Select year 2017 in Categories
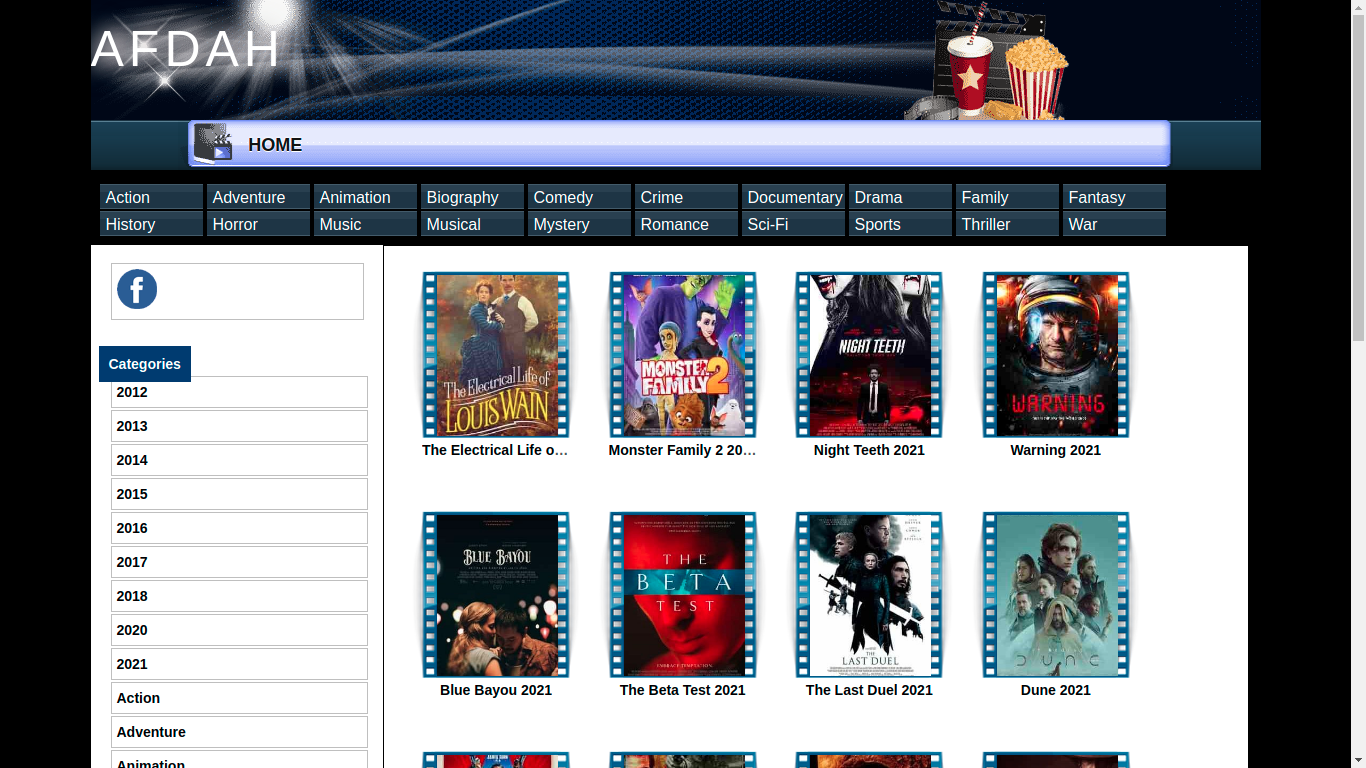The image size is (1366, 768). coord(239,562)
